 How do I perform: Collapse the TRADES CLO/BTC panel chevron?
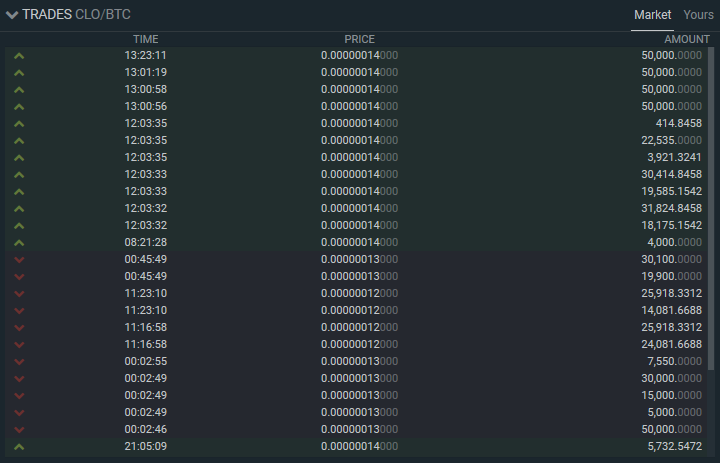tap(12, 15)
